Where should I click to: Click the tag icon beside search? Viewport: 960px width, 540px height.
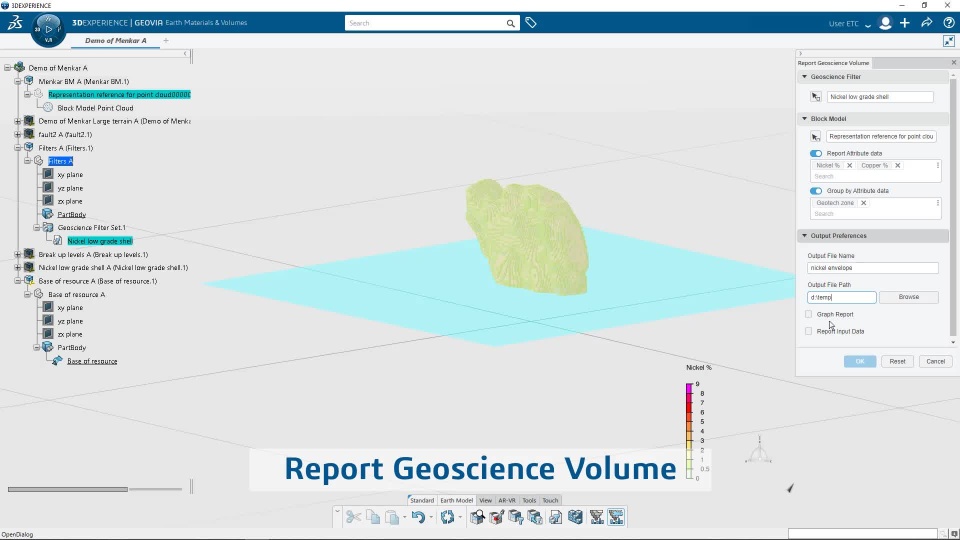click(531, 23)
